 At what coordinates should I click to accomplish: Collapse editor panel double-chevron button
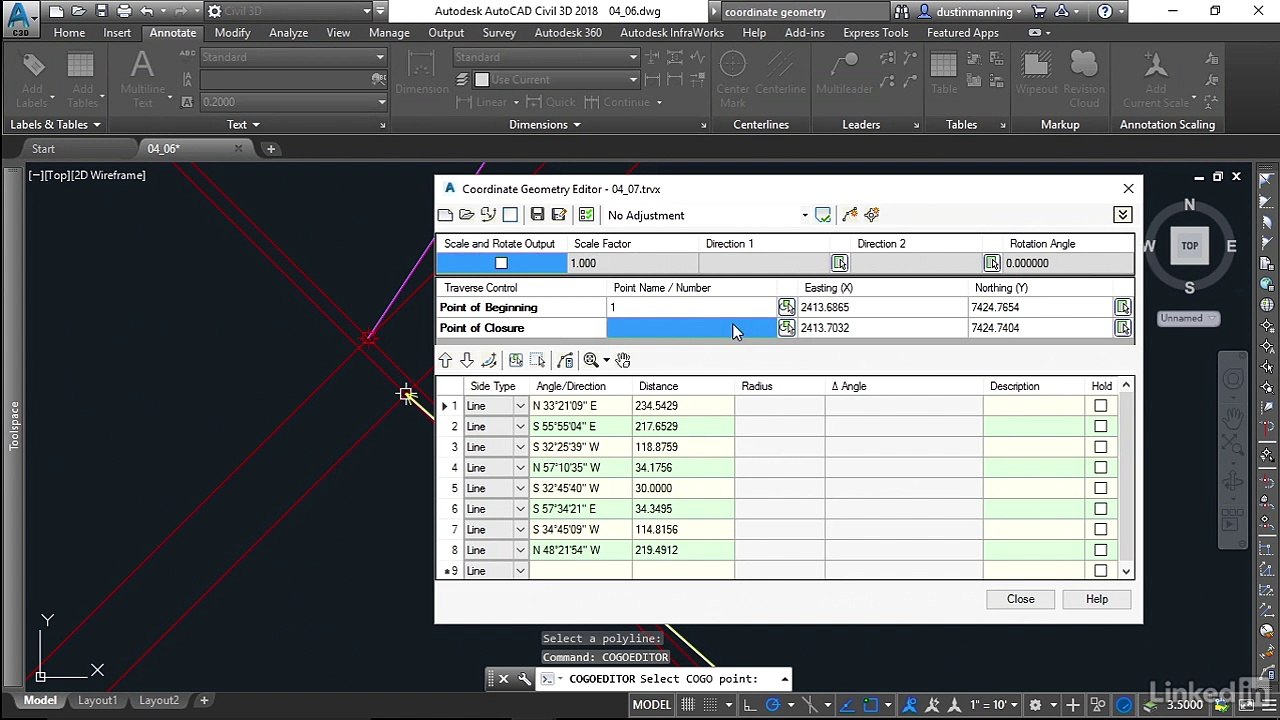pos(1122,215)
